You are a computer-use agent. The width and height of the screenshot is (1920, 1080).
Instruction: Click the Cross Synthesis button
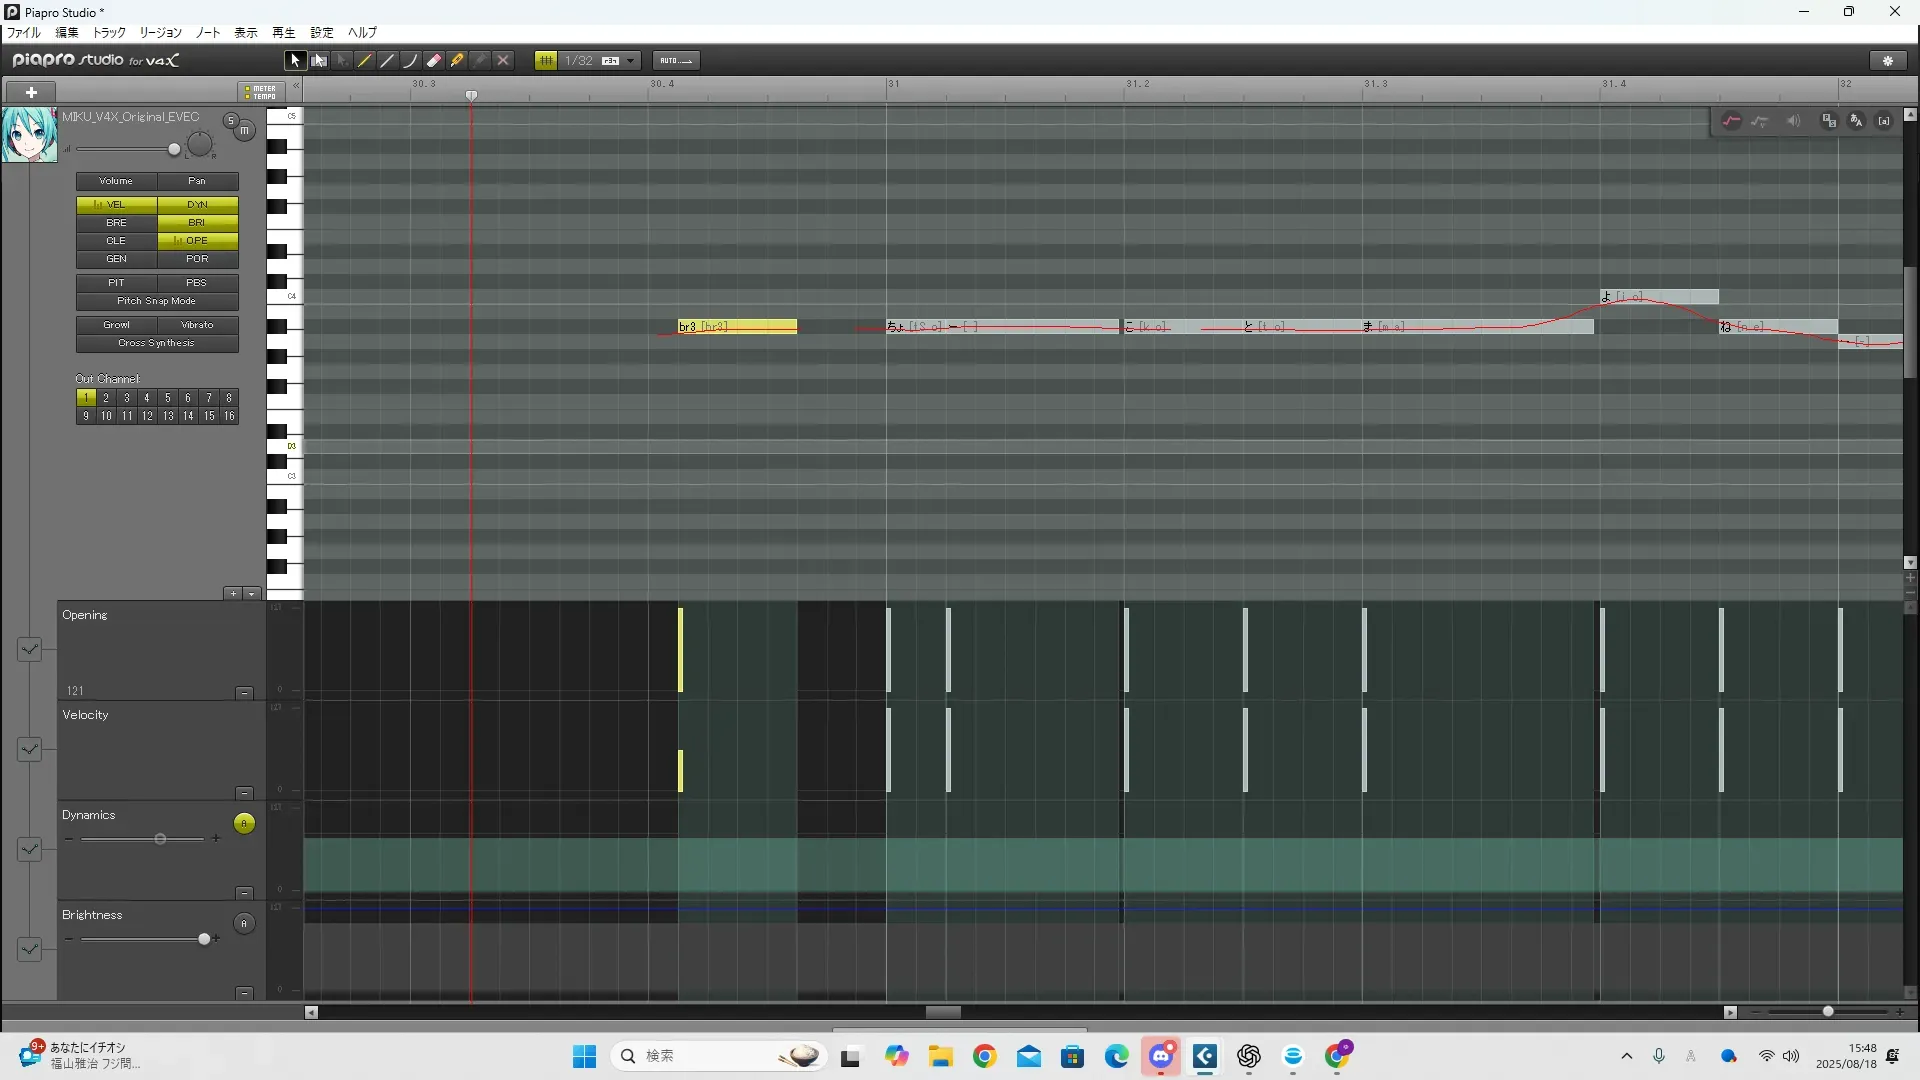click(157, 343)
